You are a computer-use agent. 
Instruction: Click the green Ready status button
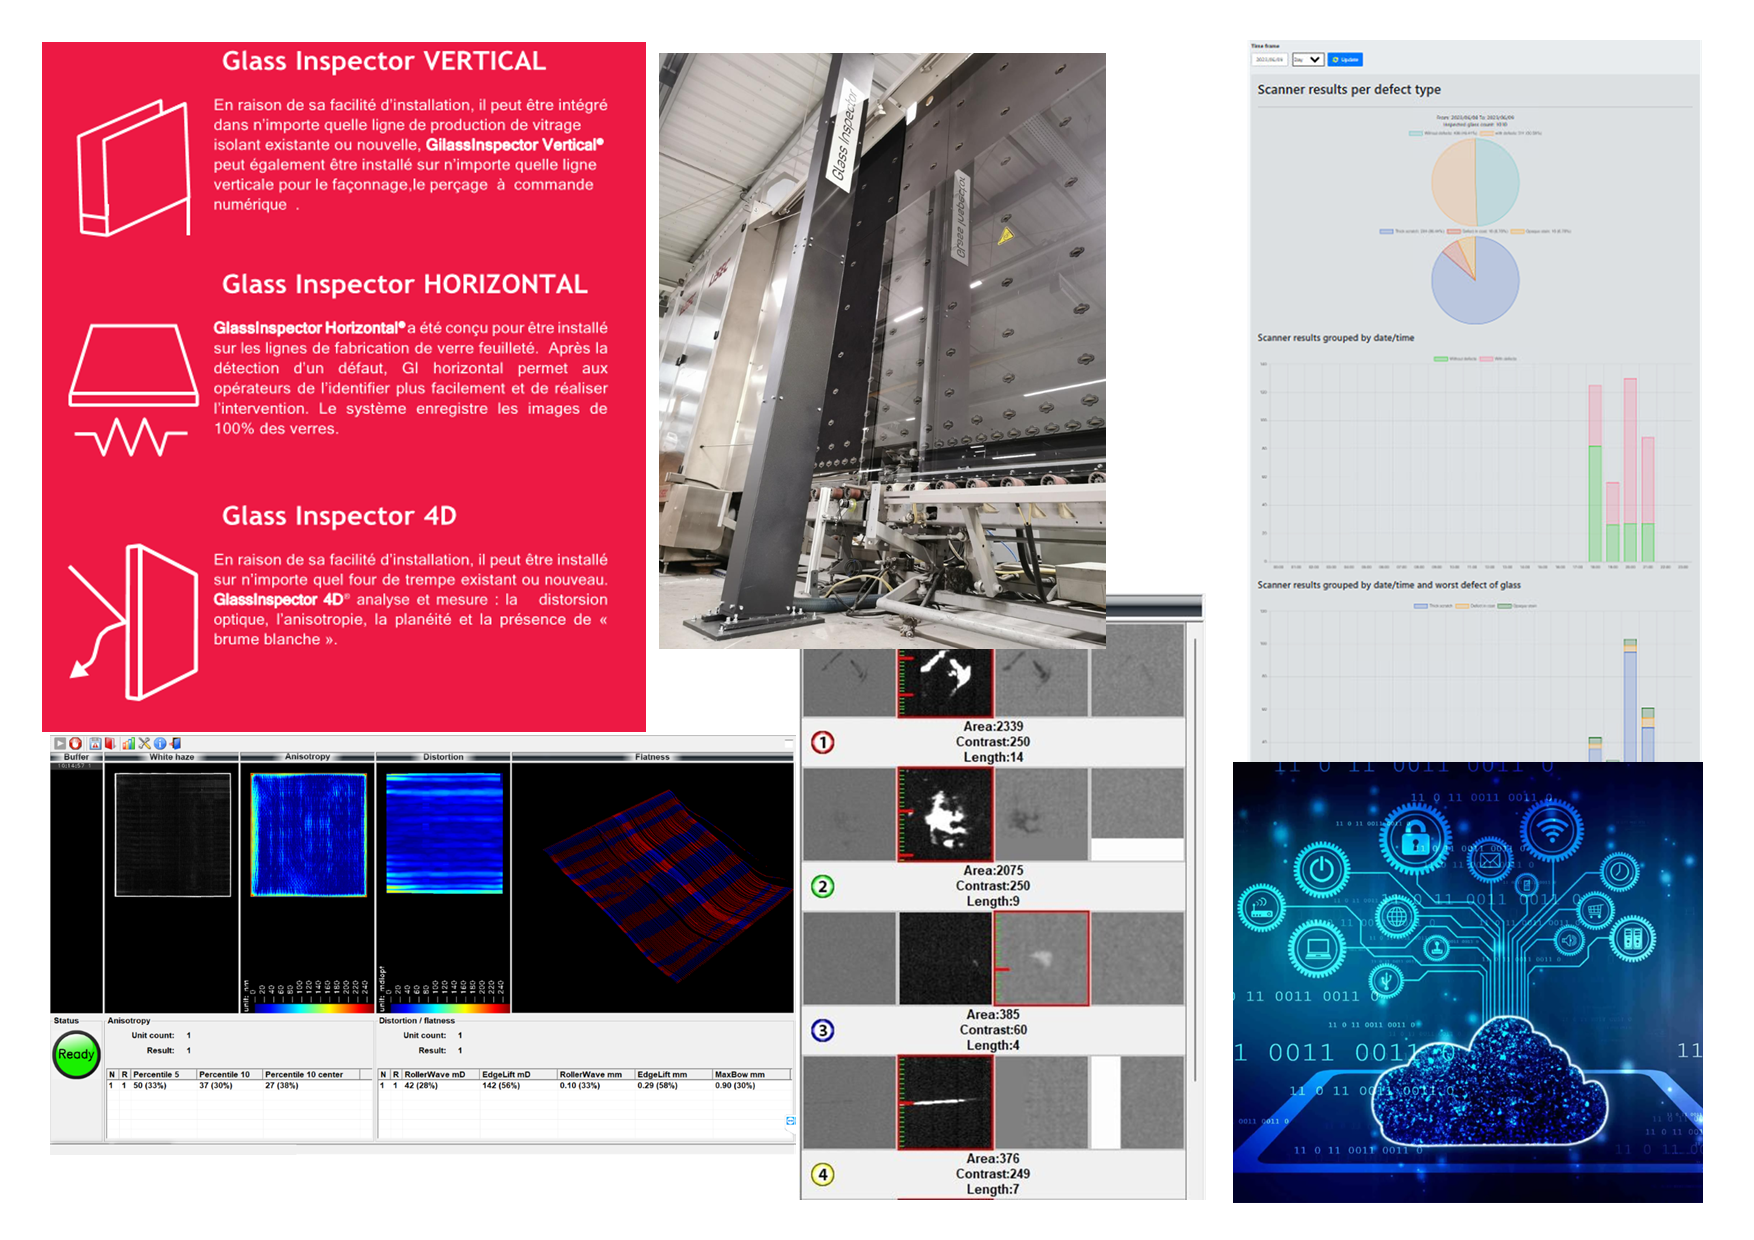76,1055
